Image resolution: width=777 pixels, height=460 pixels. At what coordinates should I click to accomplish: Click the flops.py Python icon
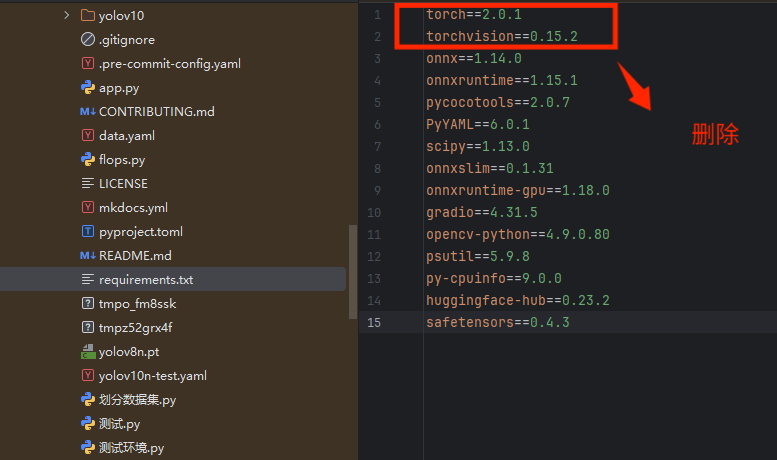click(88, 160)
